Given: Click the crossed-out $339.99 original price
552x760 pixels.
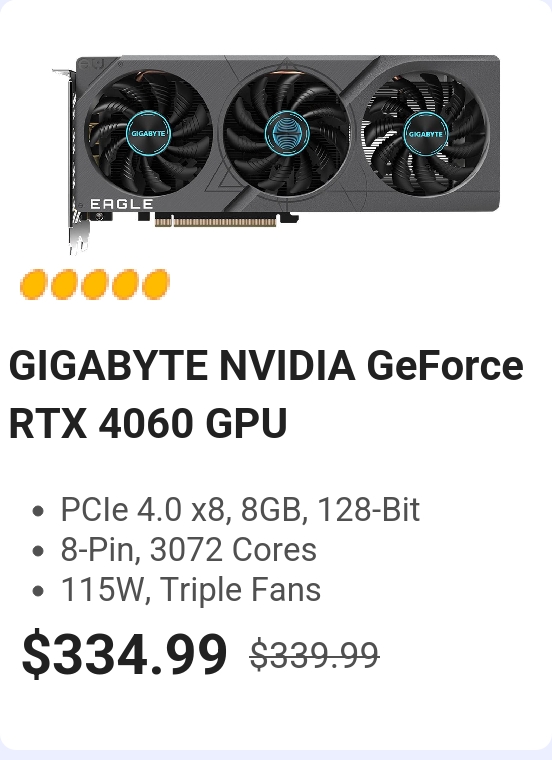Looking at the screenshot, I should pos(314,655).
